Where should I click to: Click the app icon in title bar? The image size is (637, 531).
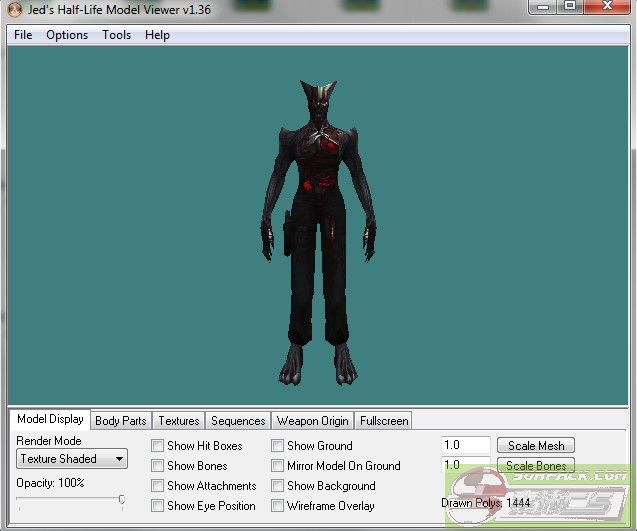point(14,9)
